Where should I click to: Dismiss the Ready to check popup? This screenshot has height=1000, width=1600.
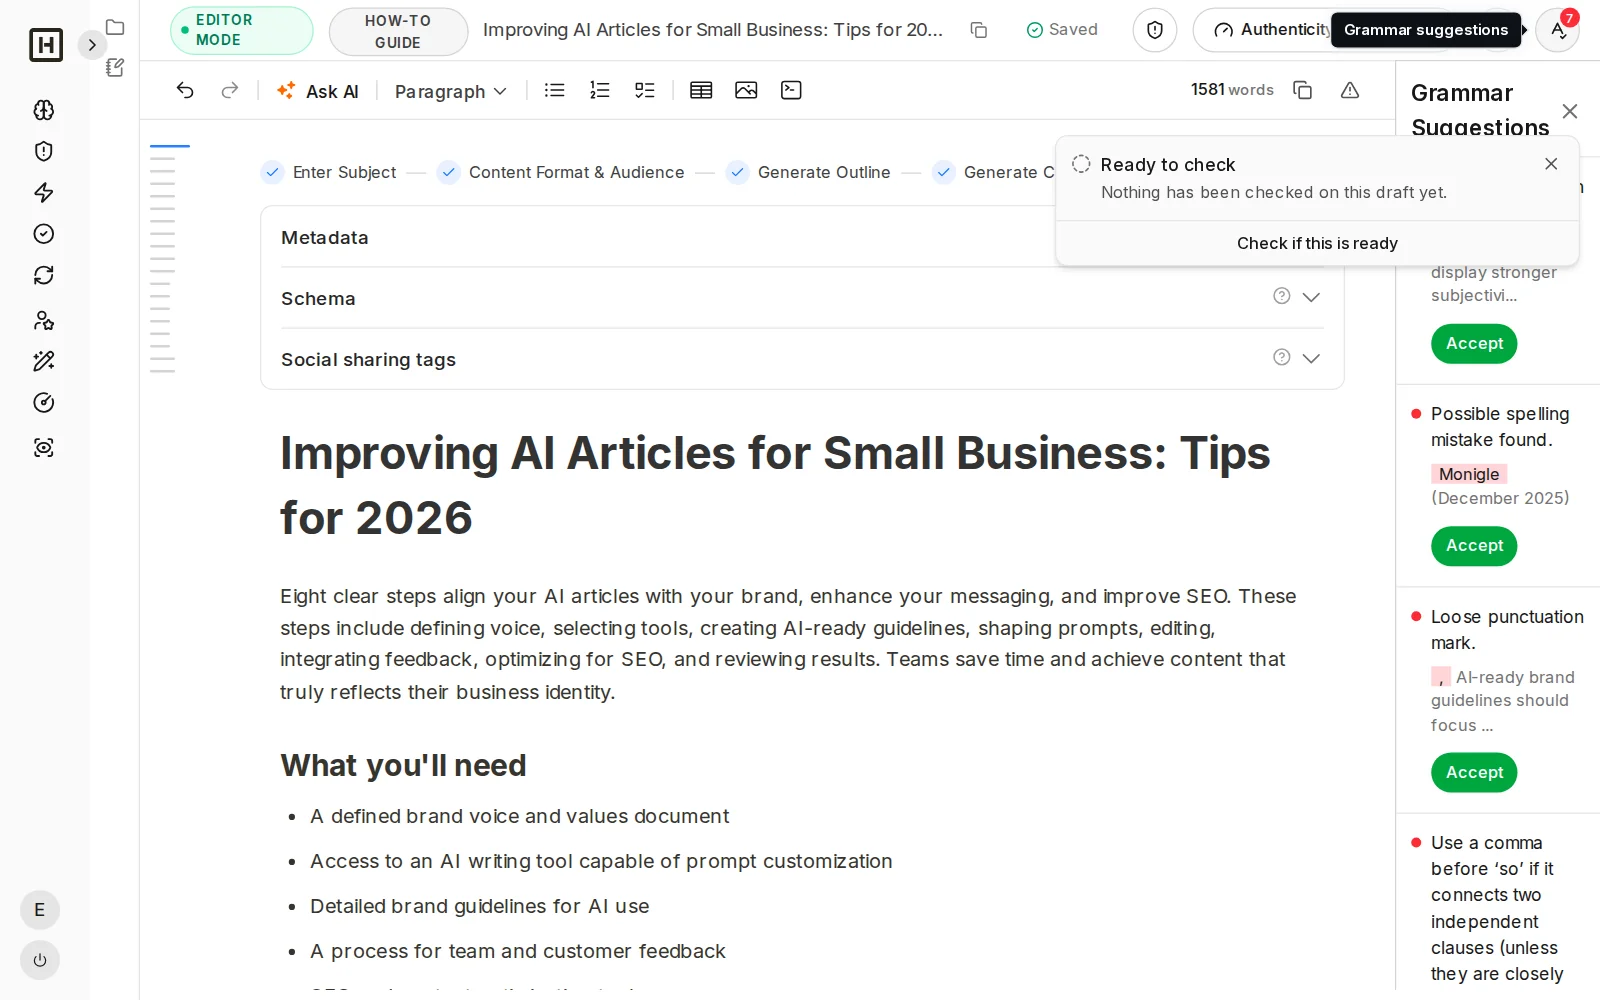point(1551,164)
